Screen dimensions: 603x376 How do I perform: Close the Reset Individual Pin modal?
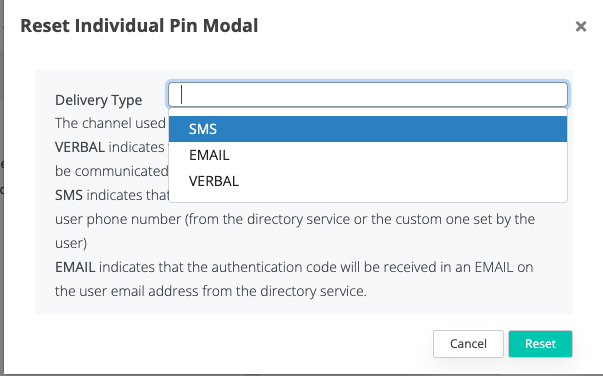tap(581, 27)
